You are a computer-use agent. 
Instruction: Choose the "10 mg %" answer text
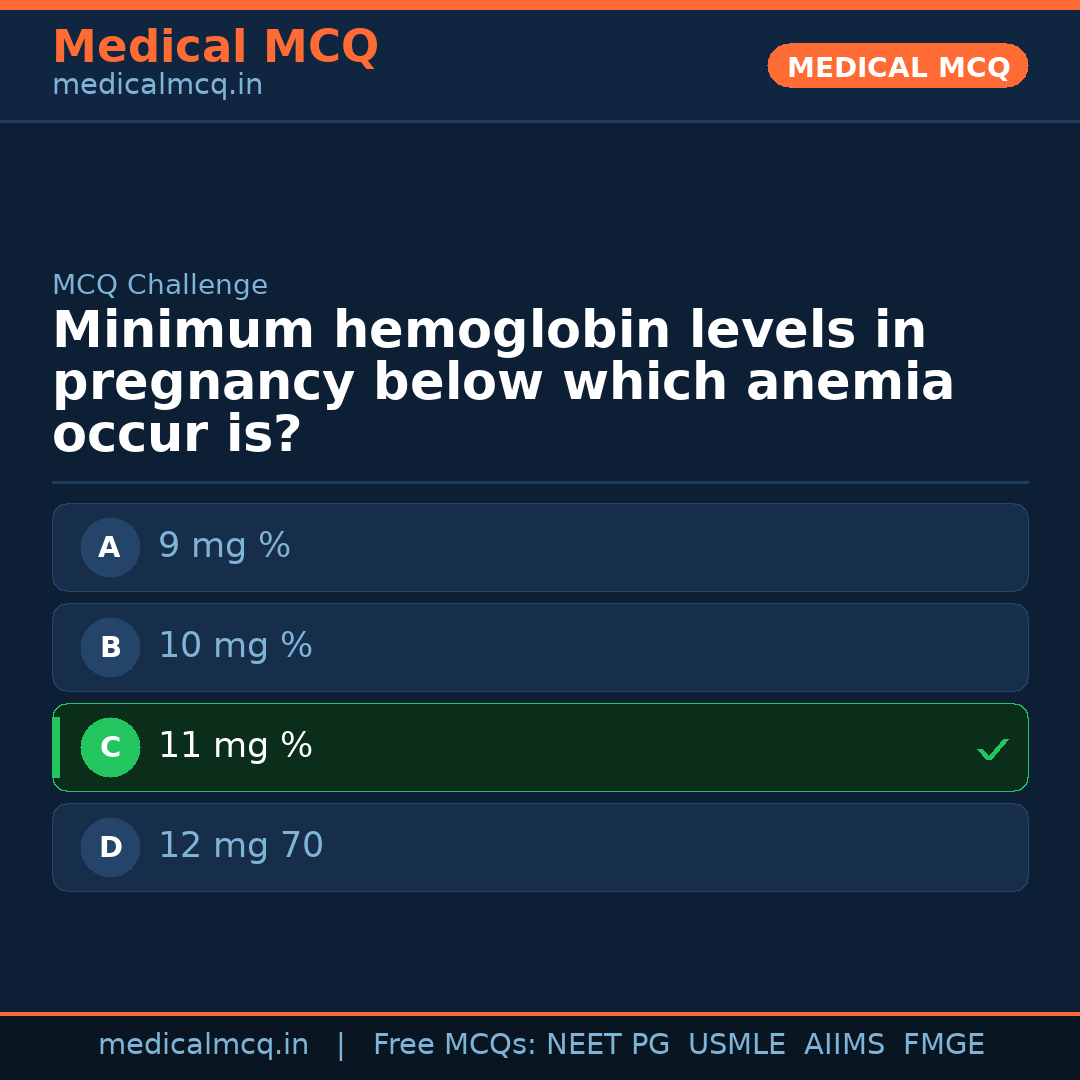235,646
